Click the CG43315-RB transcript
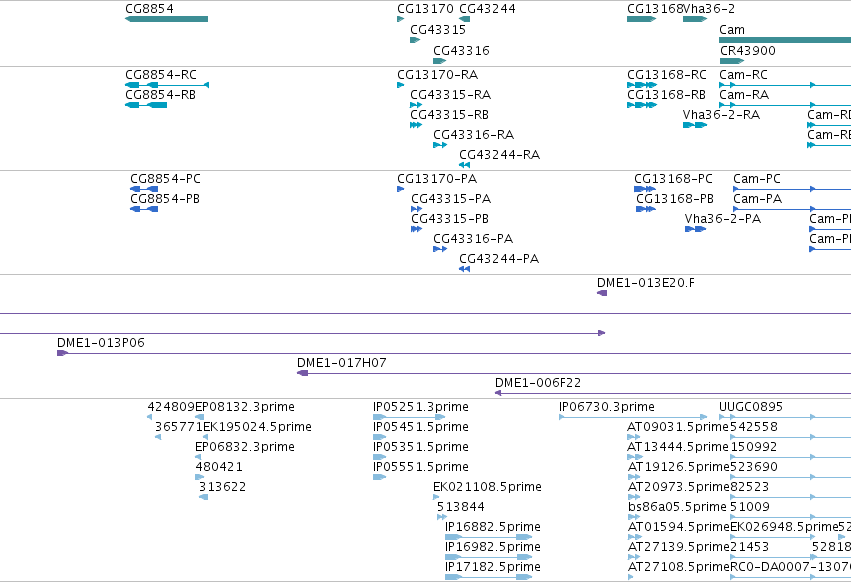The height and width of the screenshot is (582, 851). coord(416,125)
